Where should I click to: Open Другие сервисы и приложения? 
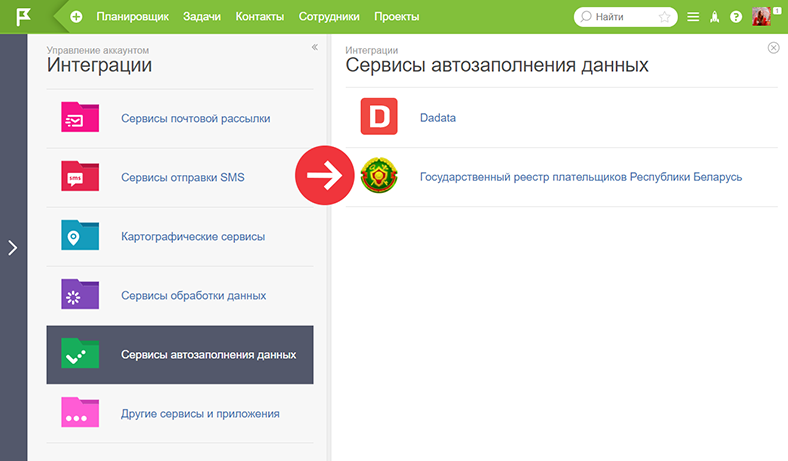200,414
